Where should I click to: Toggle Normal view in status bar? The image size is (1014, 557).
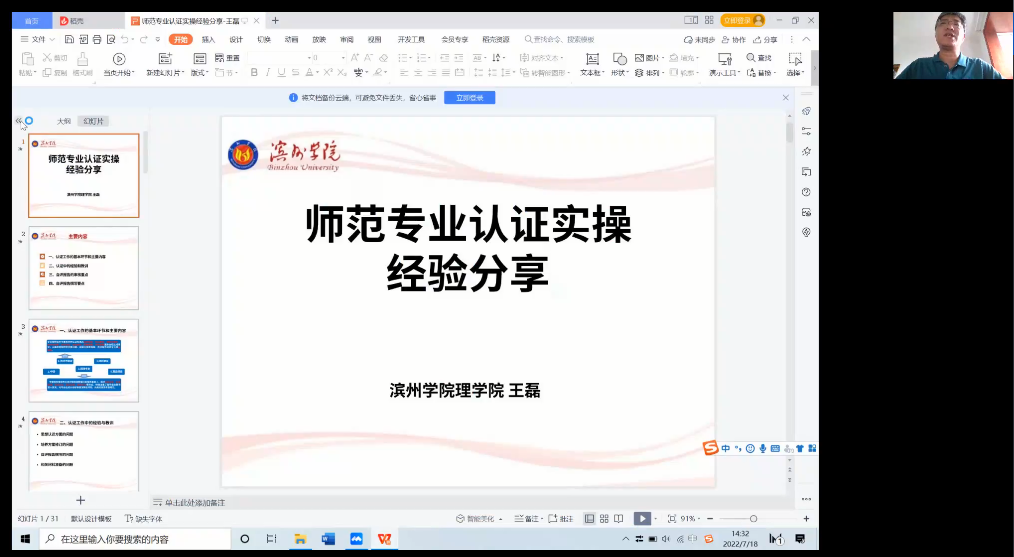click(x=589, y=519)
